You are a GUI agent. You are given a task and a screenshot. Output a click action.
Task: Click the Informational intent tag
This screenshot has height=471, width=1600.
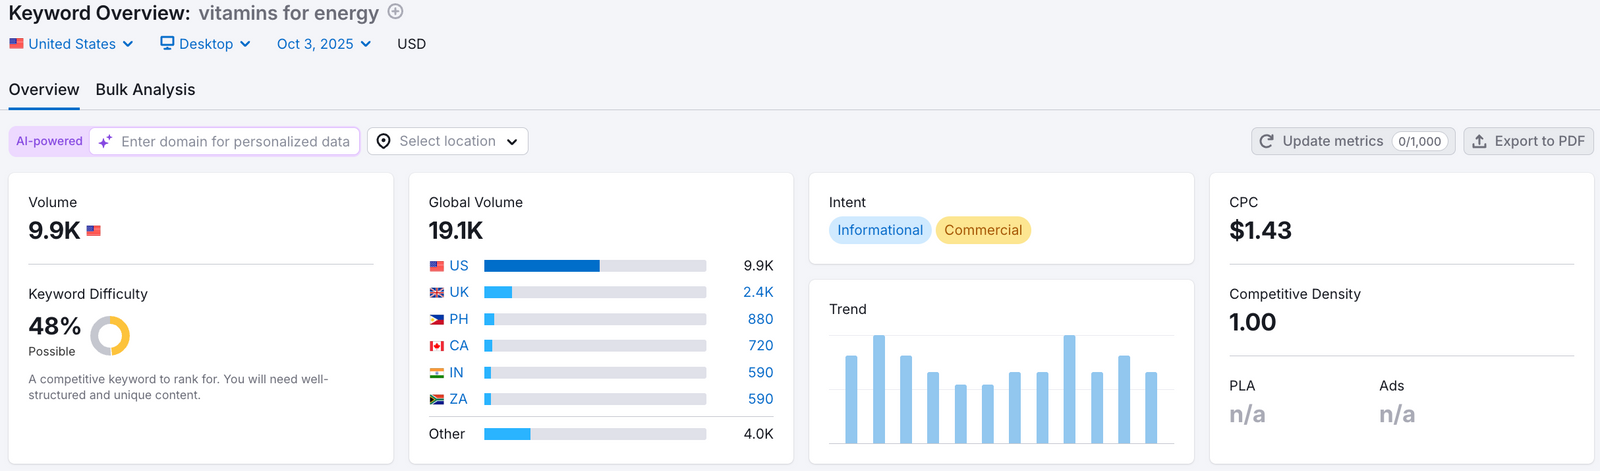pyautogui.click(x=880, y=230)
